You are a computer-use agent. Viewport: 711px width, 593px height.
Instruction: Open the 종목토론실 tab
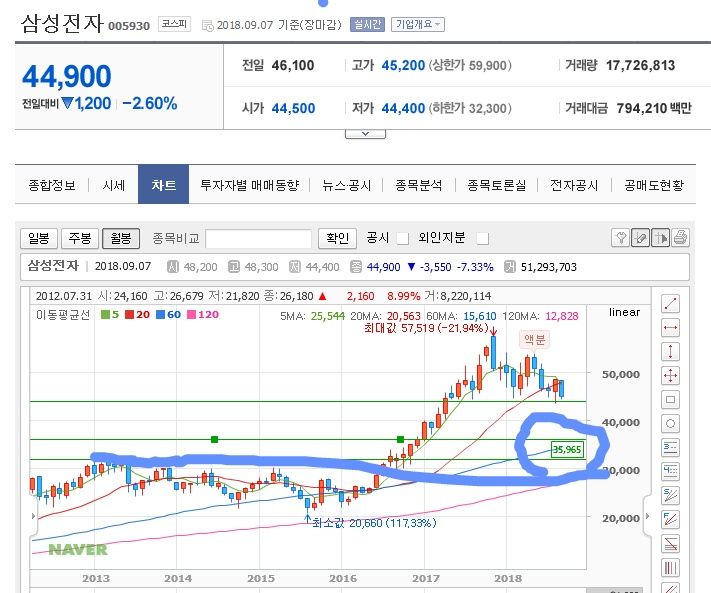click(497, 185)
